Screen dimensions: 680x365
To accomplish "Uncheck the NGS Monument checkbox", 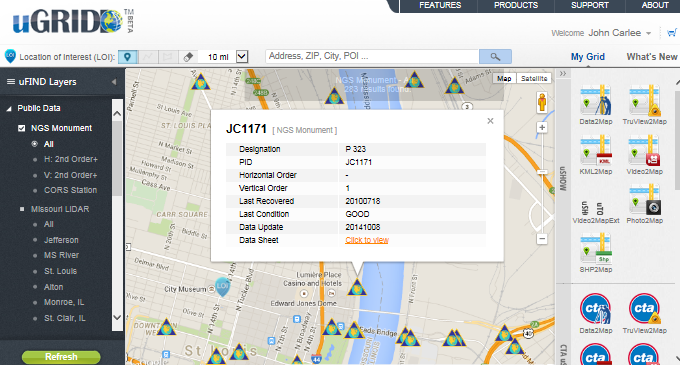I will (22, 128).
